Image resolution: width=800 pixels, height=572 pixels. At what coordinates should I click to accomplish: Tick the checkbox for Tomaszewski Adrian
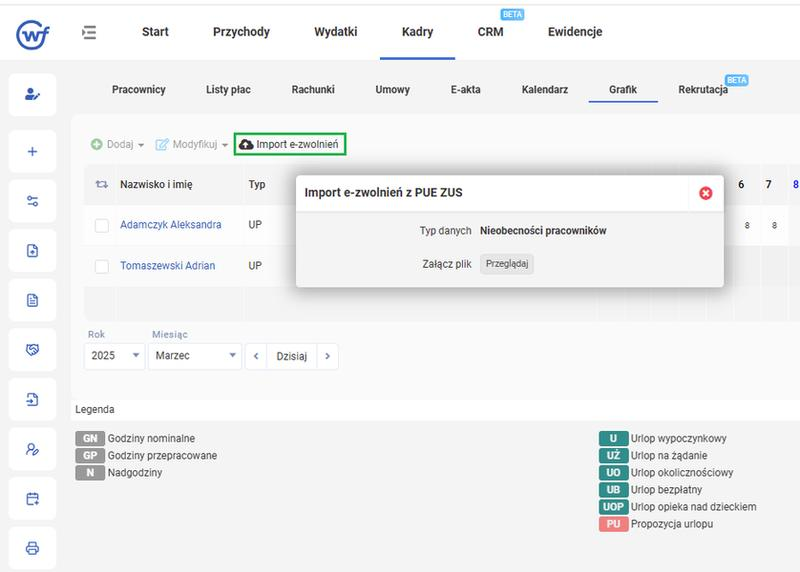coord(102,266)
